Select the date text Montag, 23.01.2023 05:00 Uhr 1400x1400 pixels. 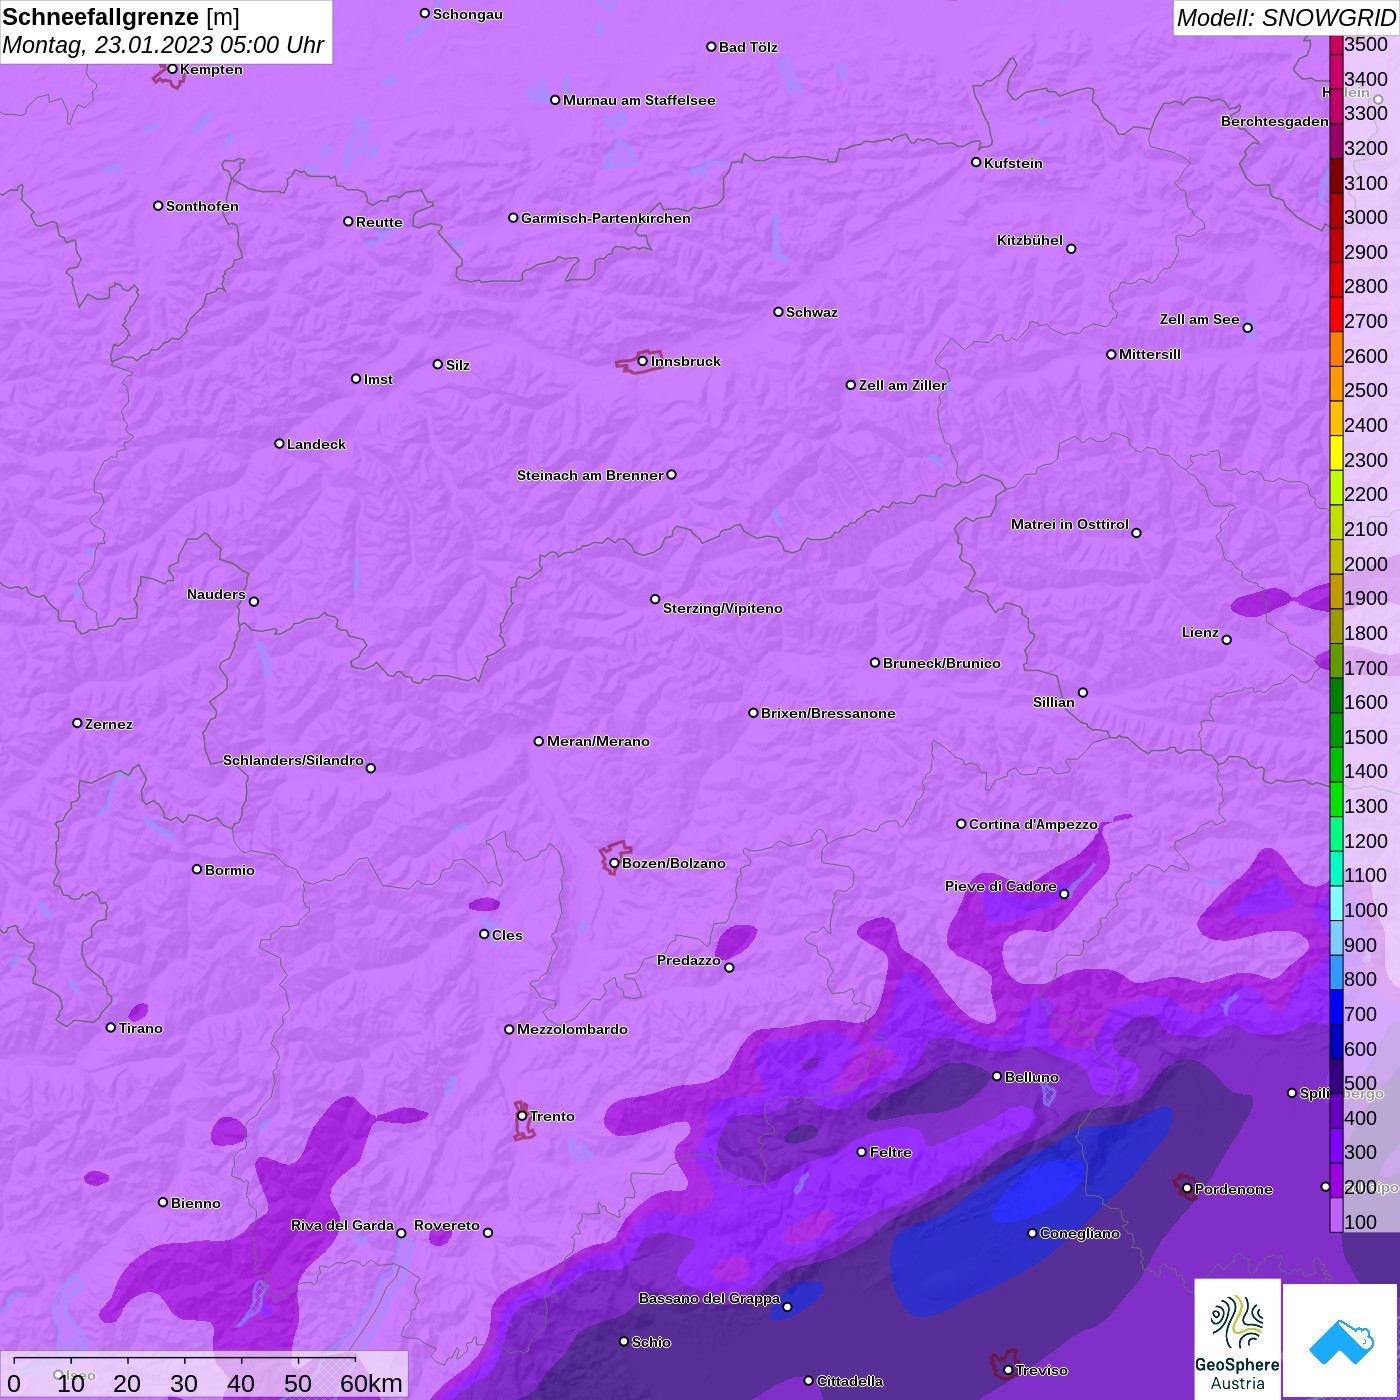point(163,45)
